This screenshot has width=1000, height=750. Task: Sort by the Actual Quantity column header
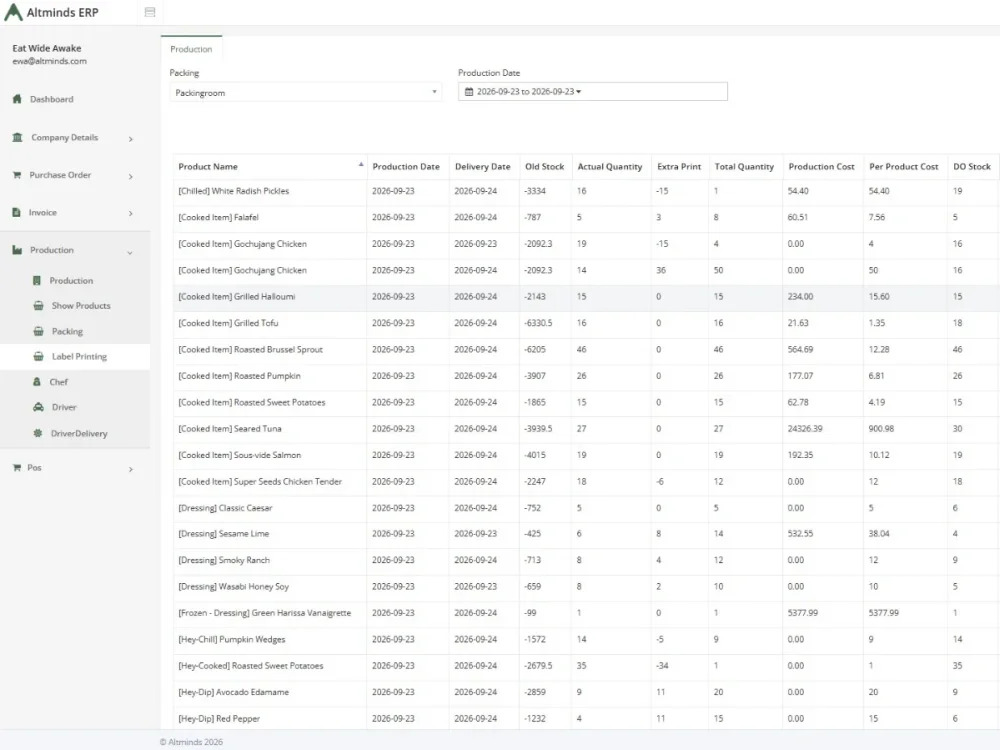click(x=610, y=166)
